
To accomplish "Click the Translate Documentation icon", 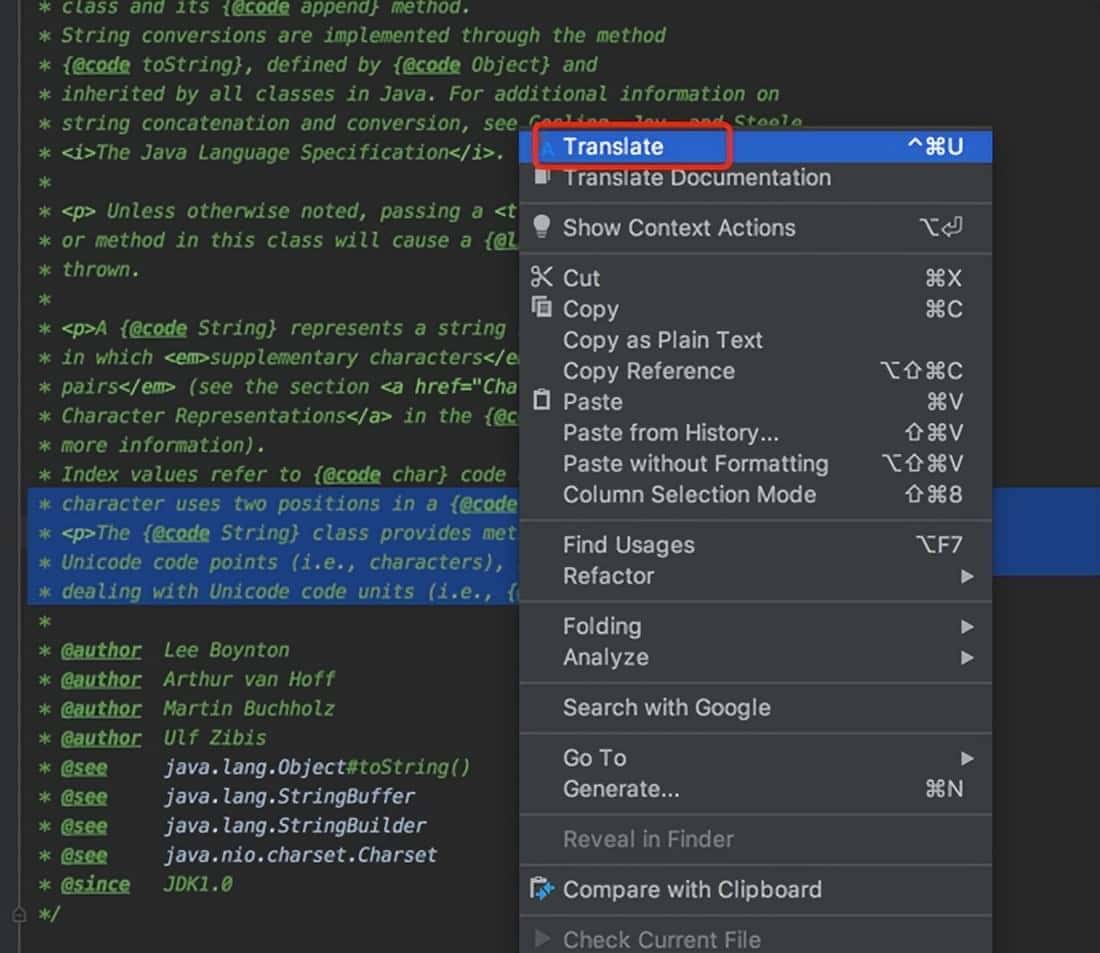I will coord(542,177).
